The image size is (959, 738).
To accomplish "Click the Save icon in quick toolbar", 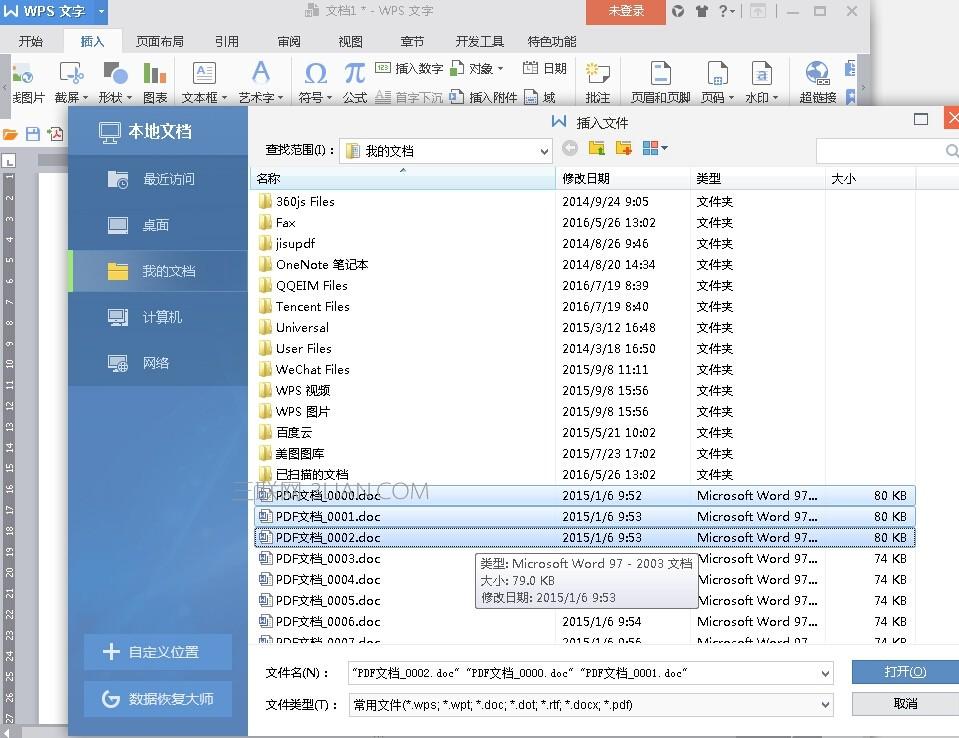I will 33,134.
